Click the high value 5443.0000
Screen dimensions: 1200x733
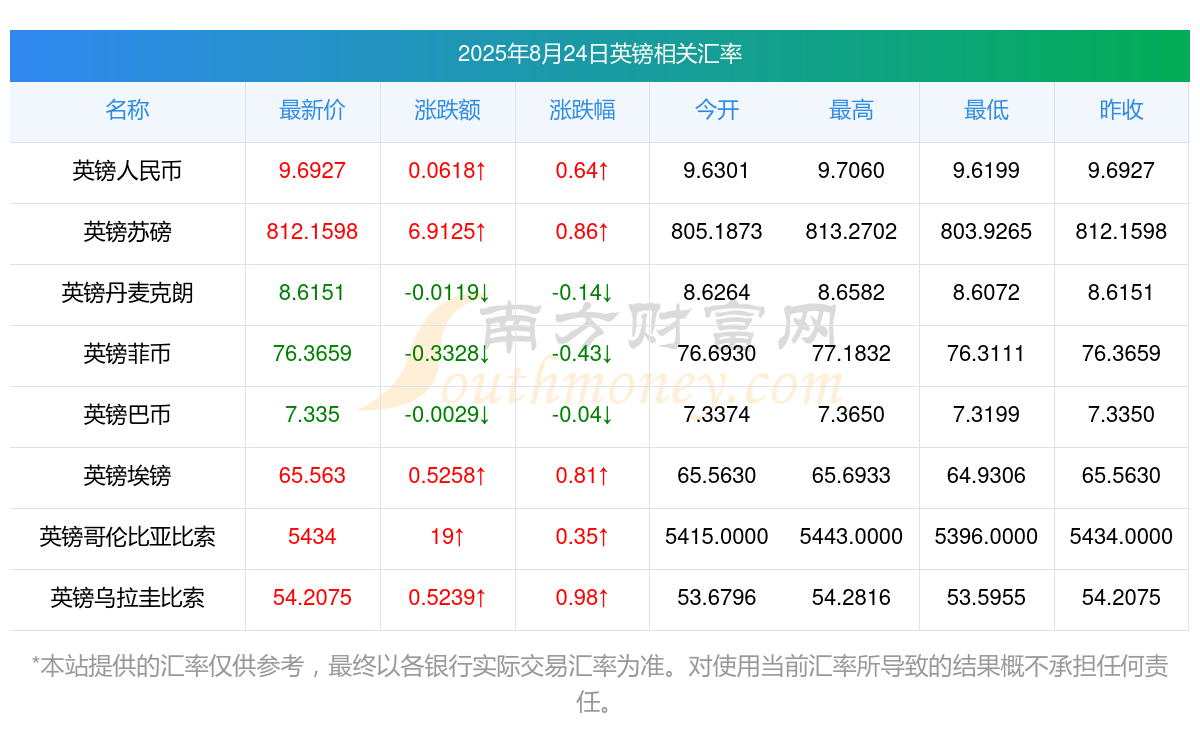pos(851,537)
